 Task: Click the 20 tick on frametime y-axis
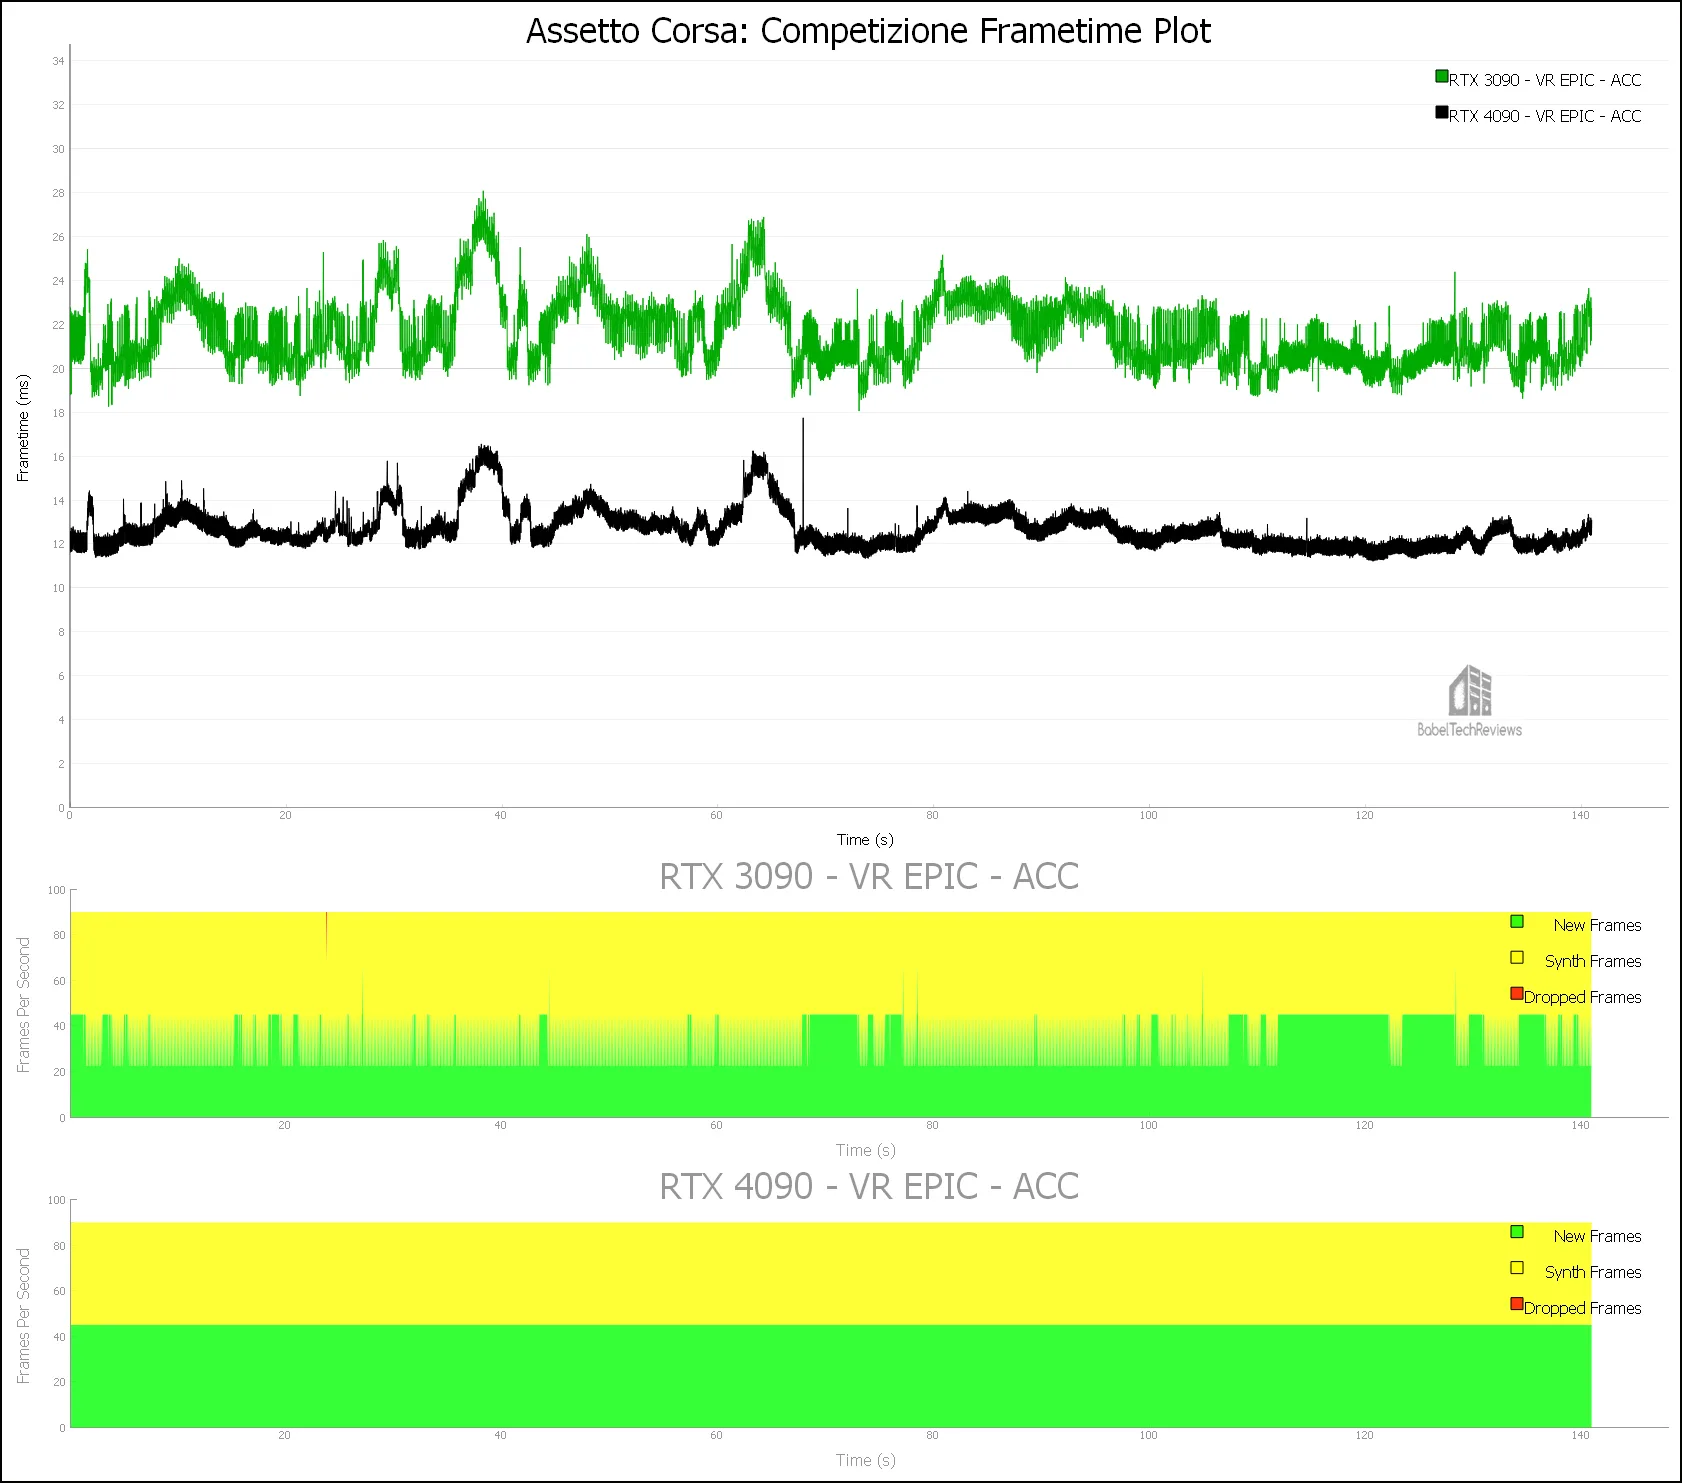pyautogui.click(x=58, y=369)
